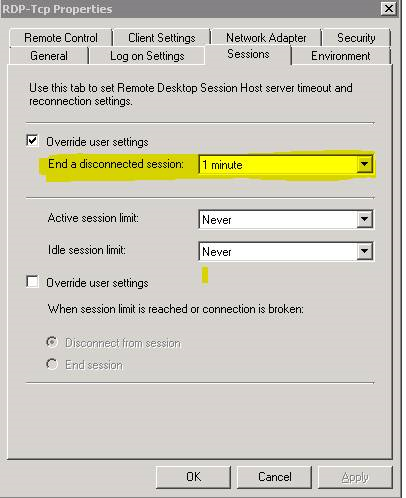Switch to the Environment tab
The width and height of the screenshot is (406, 498).
(341, 56)
